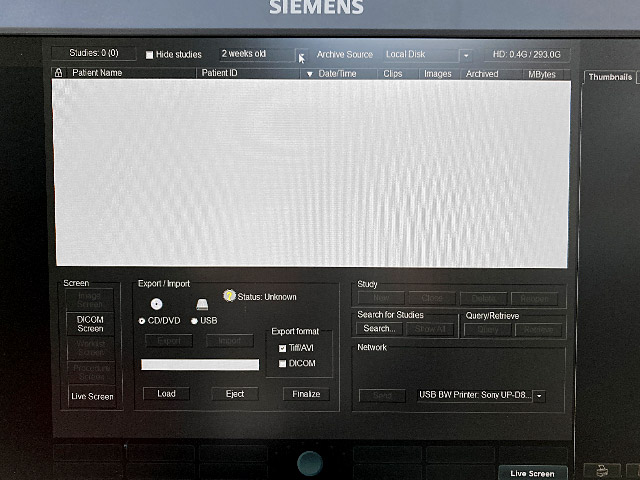Viewport: 640px width, 480px height.
Task: Click the Load button
Action: 167,394
